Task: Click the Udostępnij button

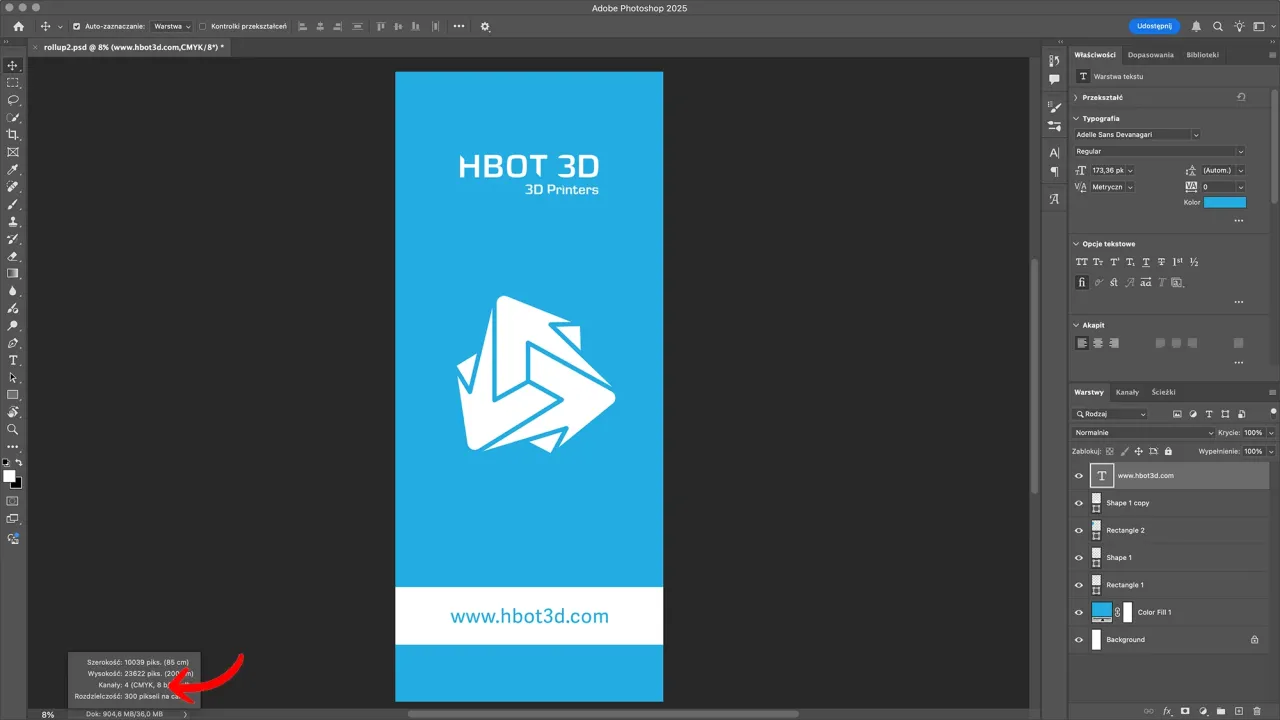Action: pyautogui.click(x=1154, y=26)
